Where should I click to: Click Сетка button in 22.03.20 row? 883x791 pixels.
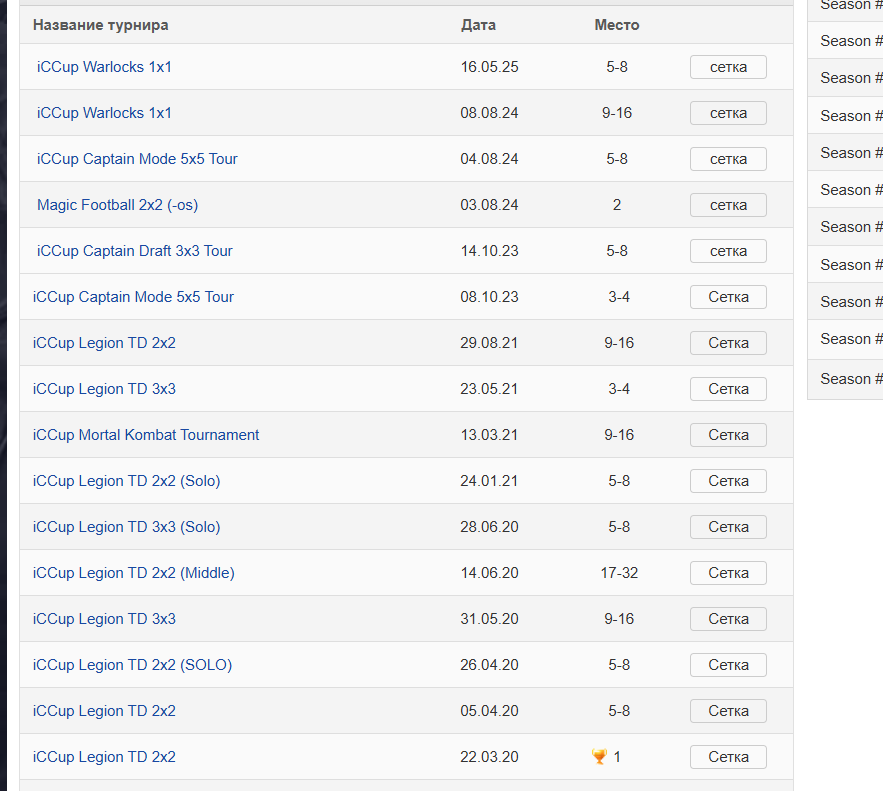(728, 757)
